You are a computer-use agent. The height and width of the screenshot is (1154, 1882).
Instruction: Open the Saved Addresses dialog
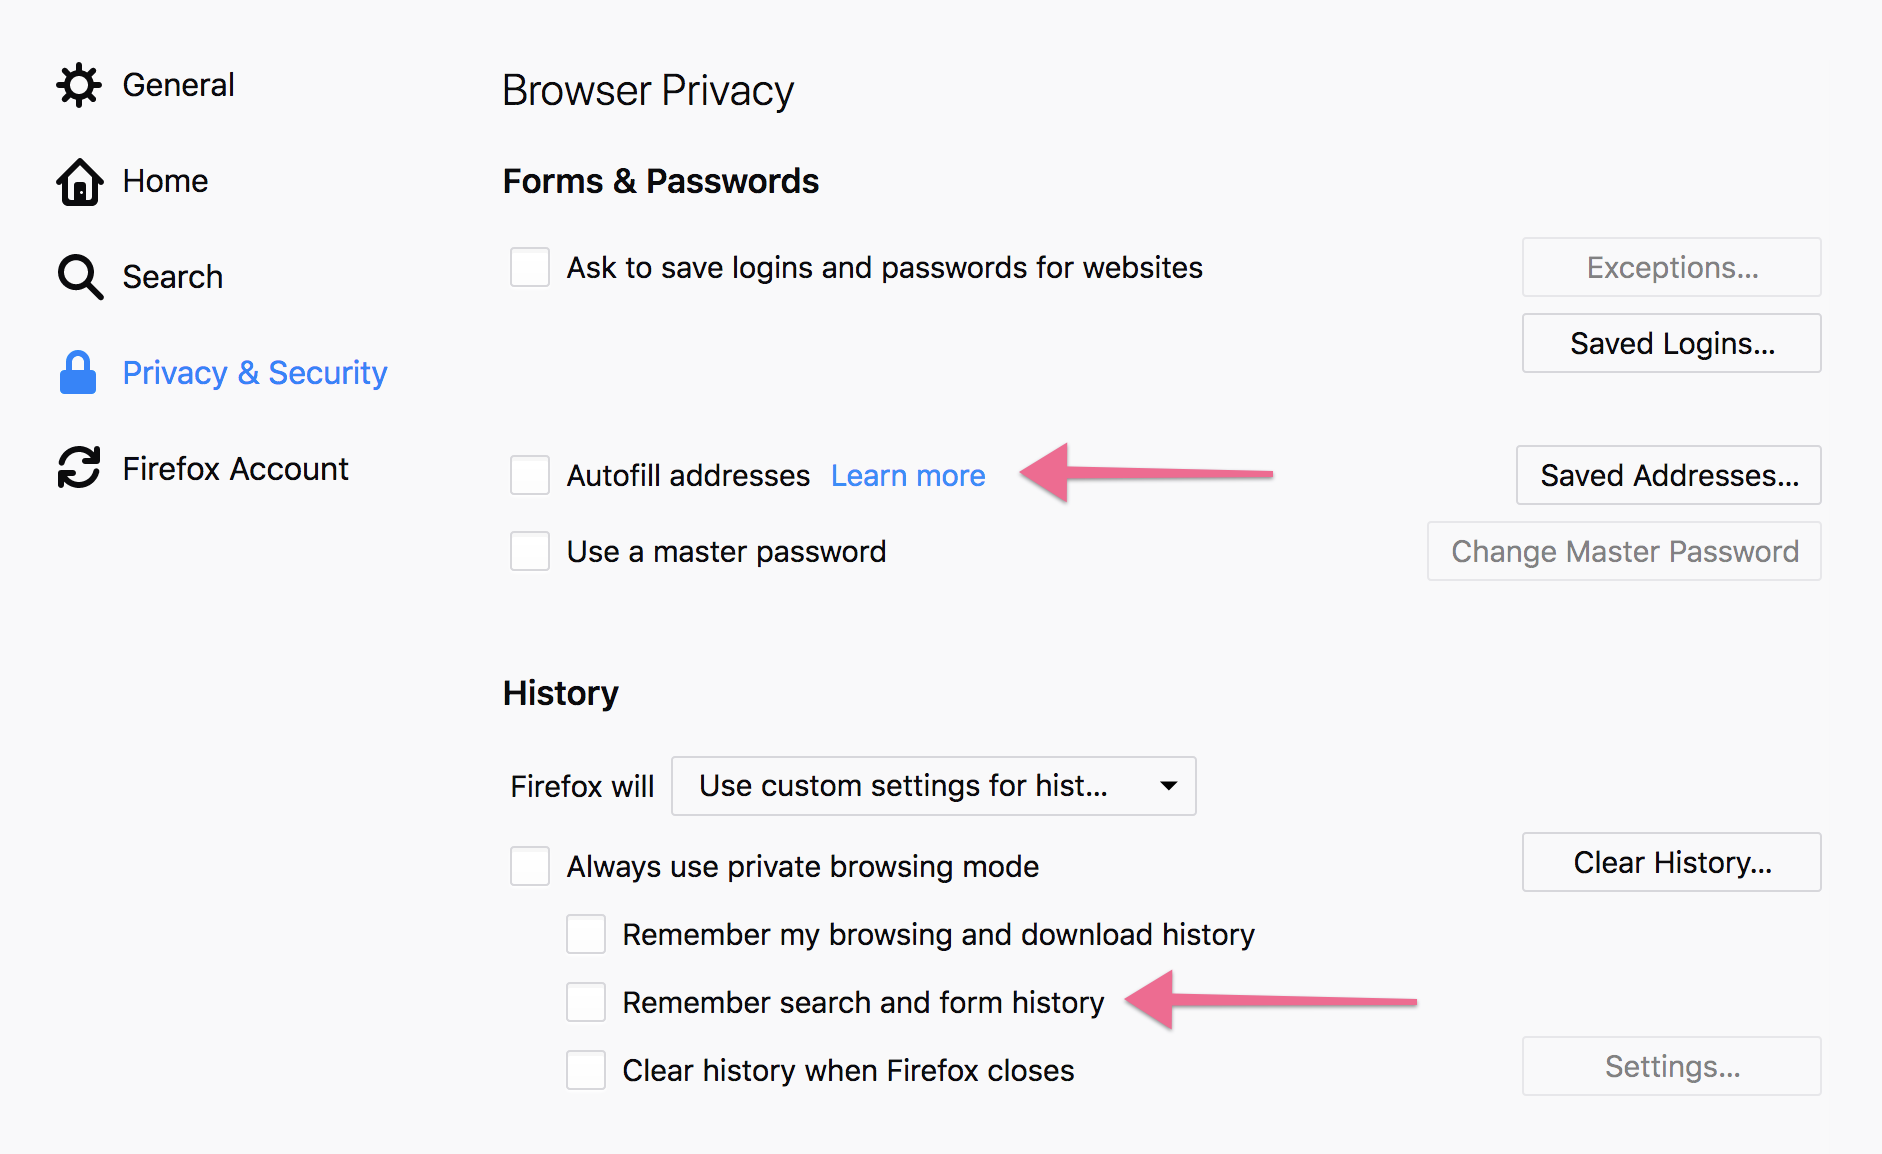1669,475
